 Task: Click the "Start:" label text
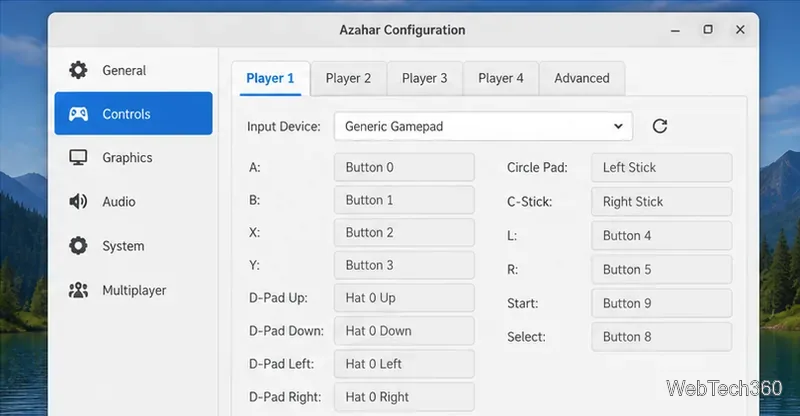(522, 303)
